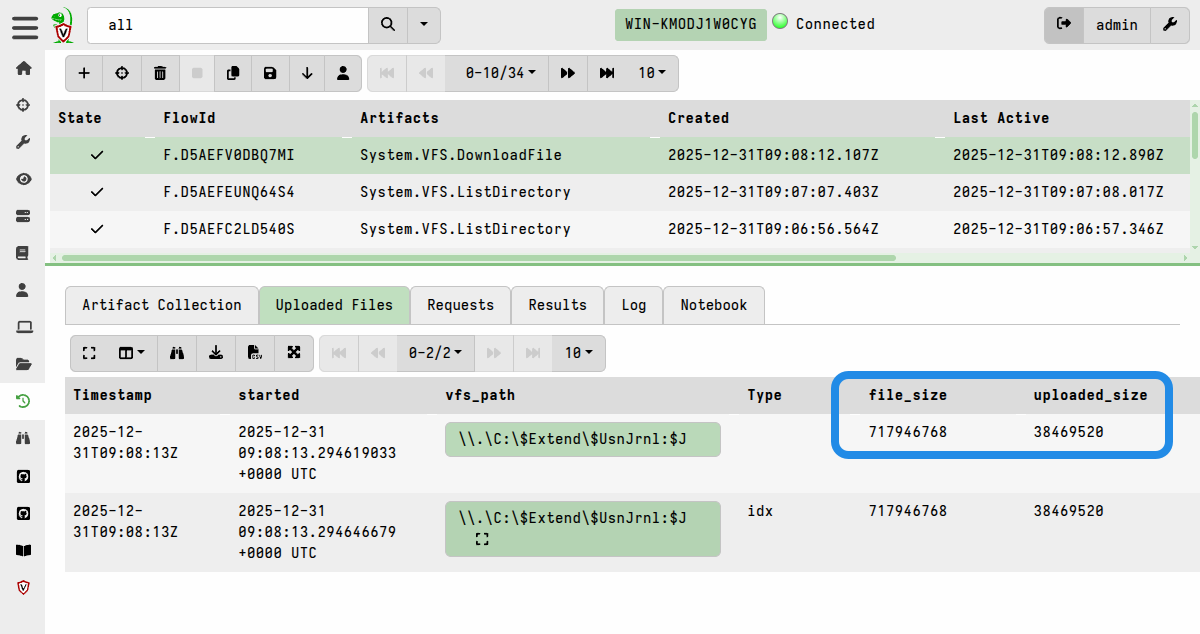Toggle full screen for uploads table
This screenshot has height=634, width=1200.
point(89,353)
